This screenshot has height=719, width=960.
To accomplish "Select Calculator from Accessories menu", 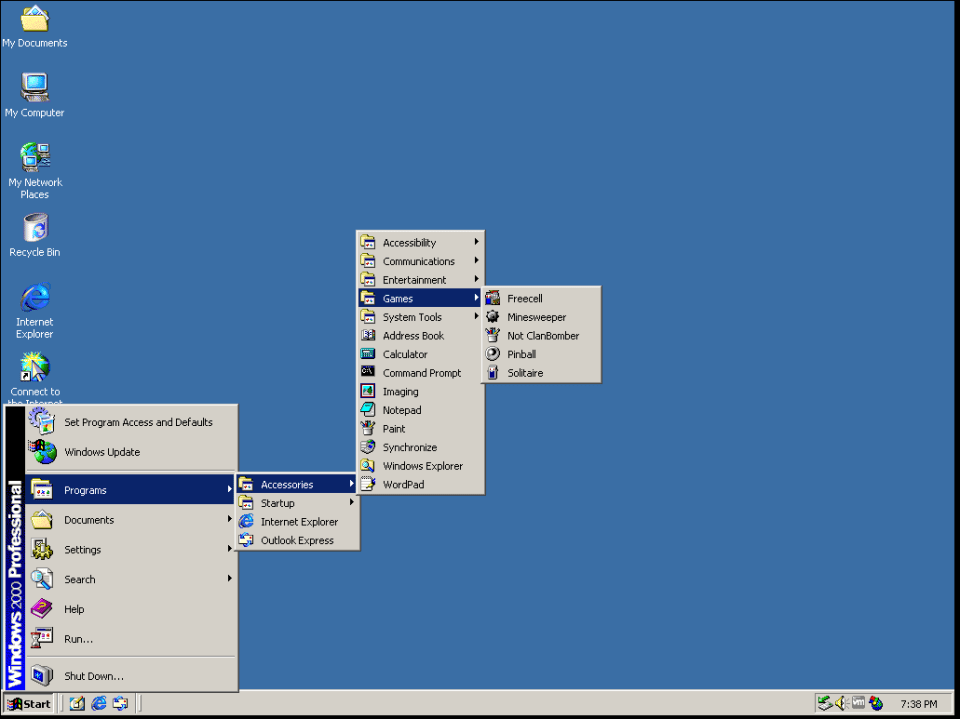I will 404,354.
